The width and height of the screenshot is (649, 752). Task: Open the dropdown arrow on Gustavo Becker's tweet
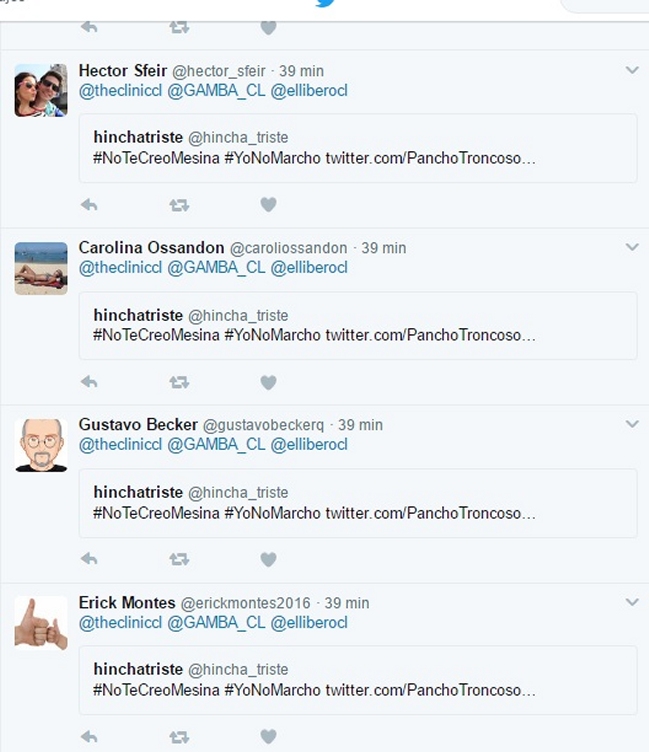(x=631, y=424)
